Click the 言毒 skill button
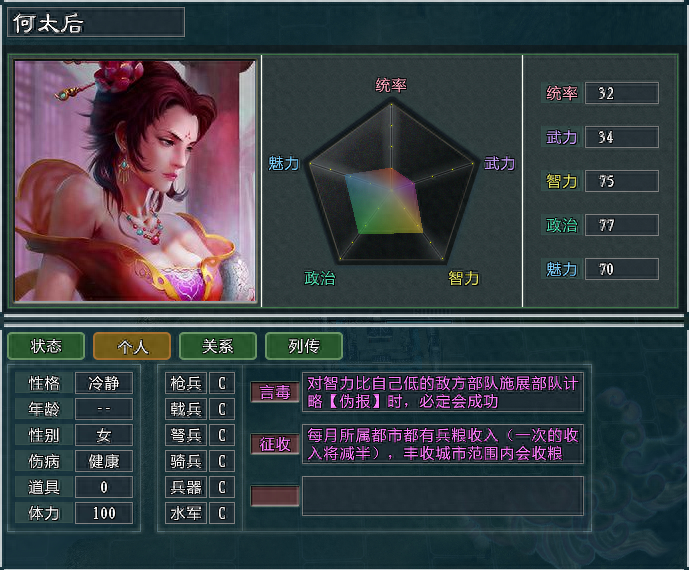This screenshot has height=570, width=689. (x=275, y=392)
